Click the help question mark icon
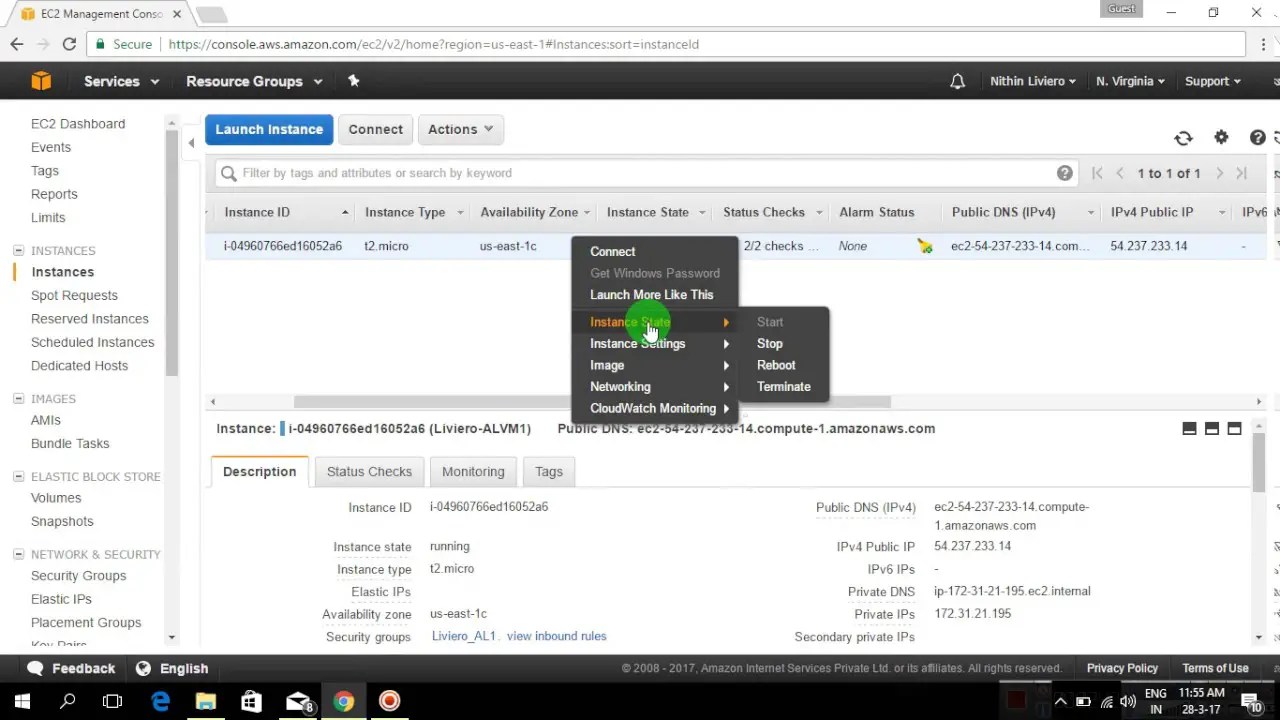The height and width of the screenshot is (720, 1280). [1257, 138]
